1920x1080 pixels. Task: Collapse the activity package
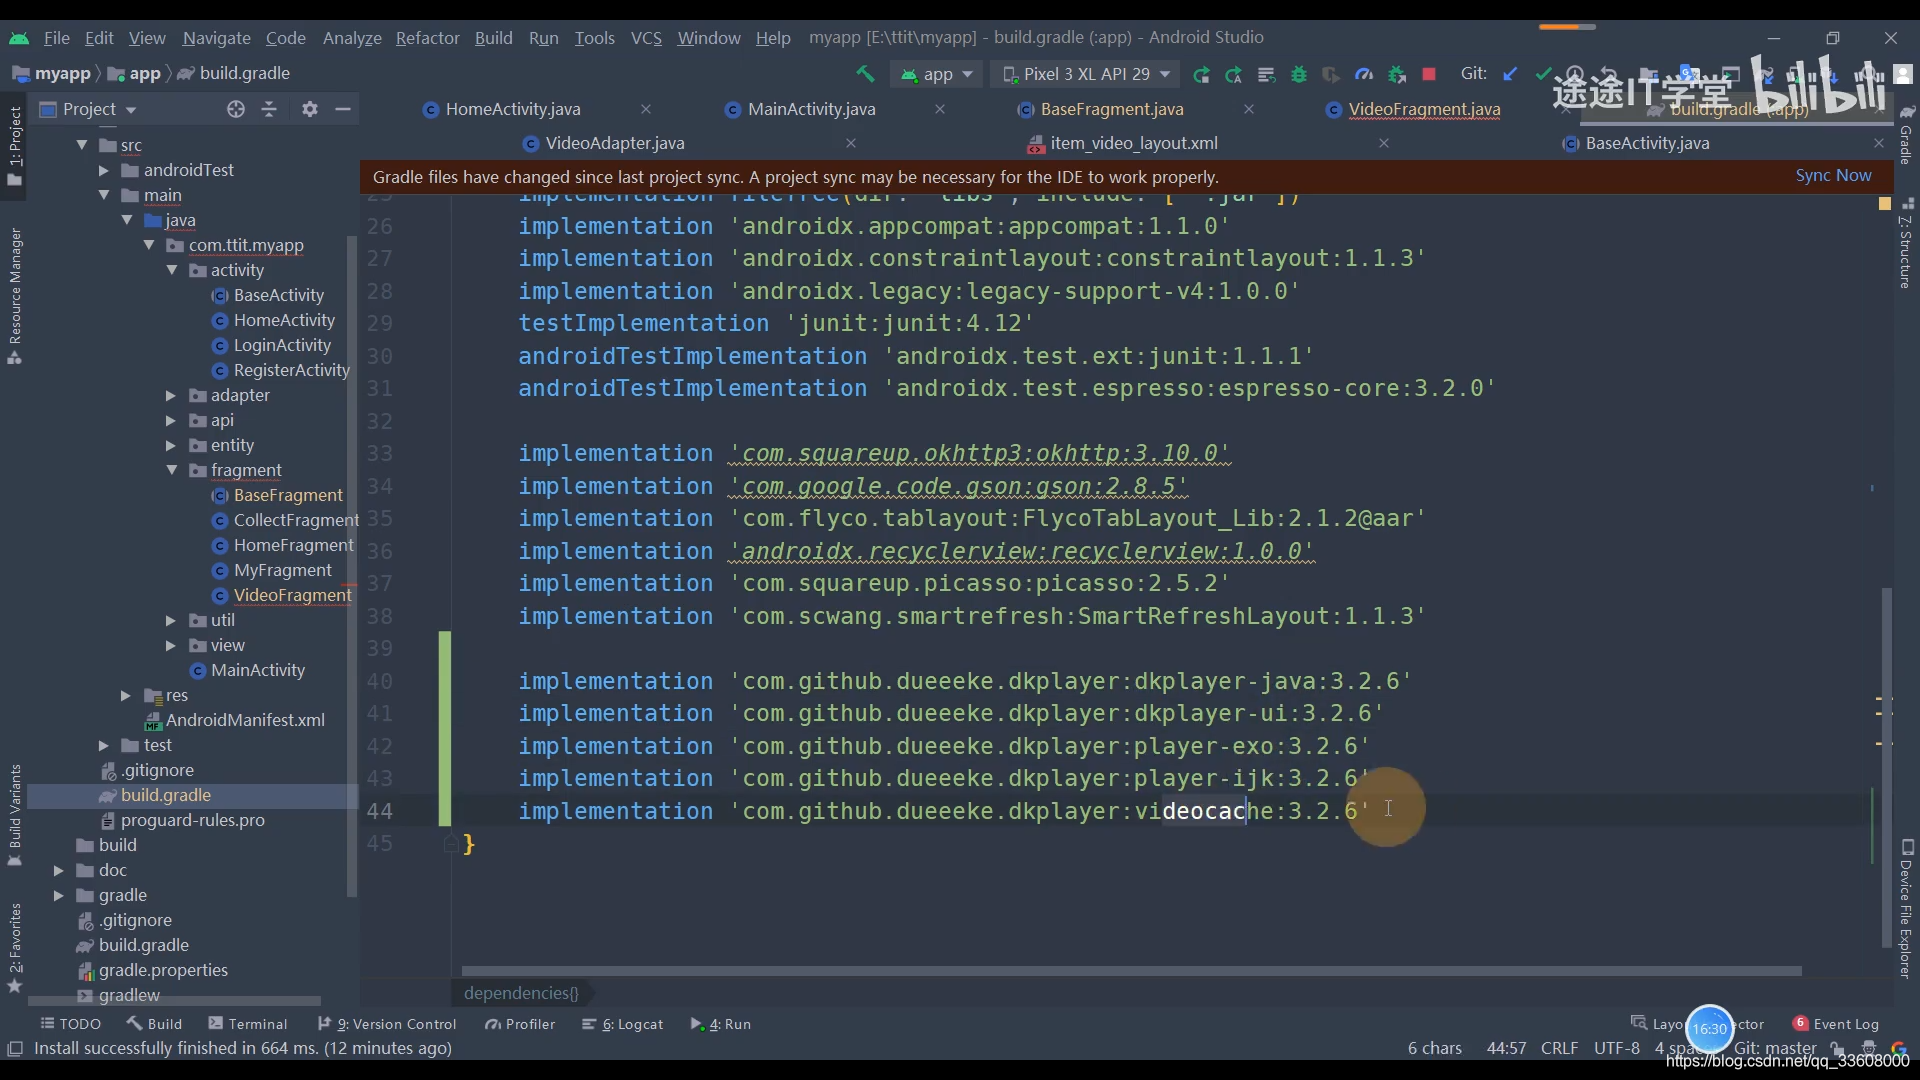pyautogui.click(x=172, y=270)
